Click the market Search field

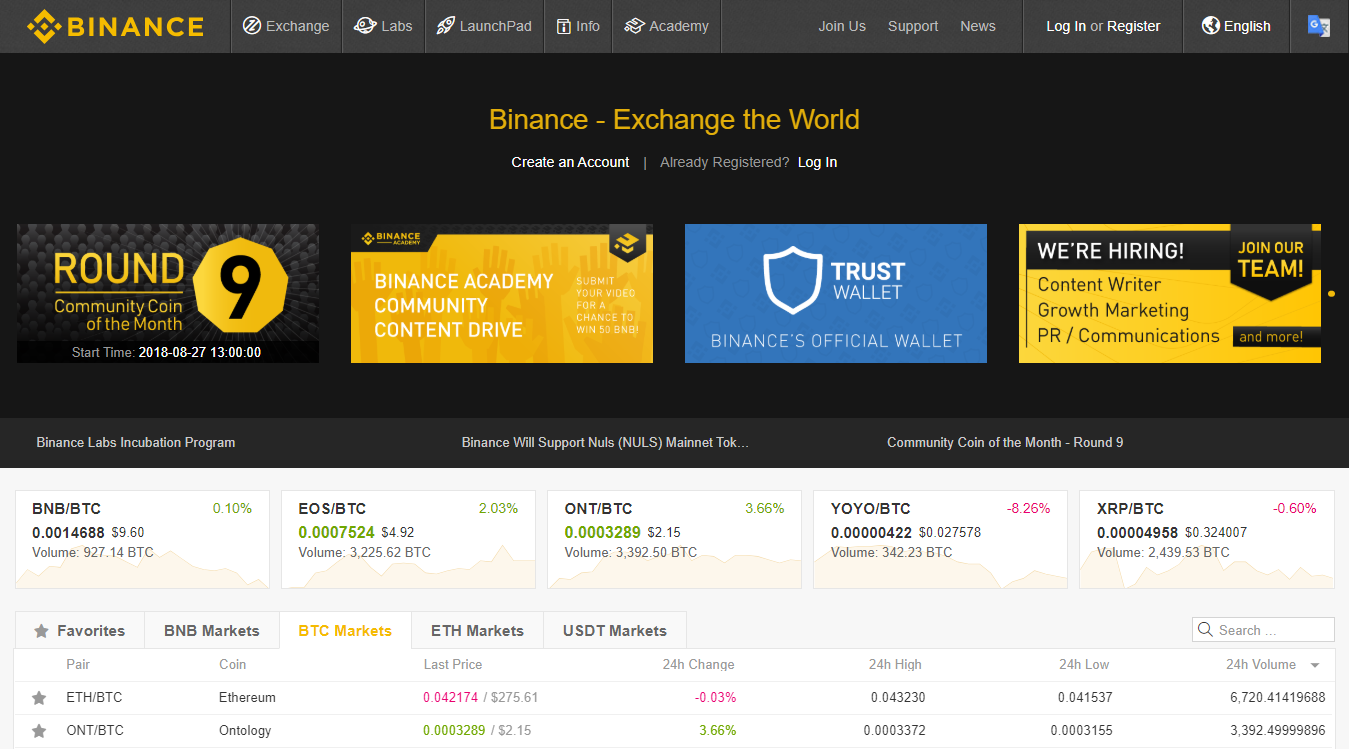coord(1263,630)
